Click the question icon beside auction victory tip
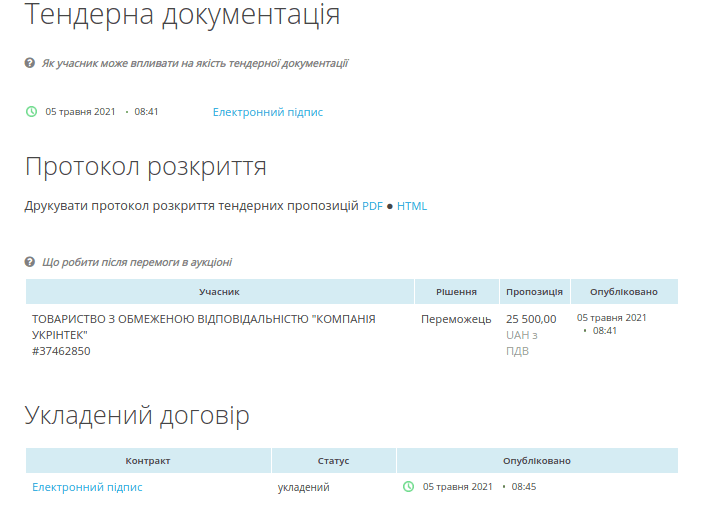This screenshot has height=511, width=707. (30, 262)
